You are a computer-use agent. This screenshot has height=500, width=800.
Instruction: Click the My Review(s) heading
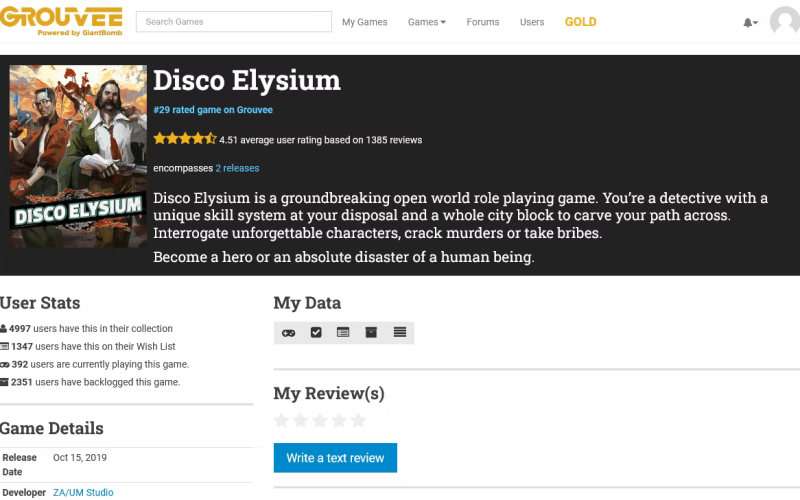(x=329, y=393)
